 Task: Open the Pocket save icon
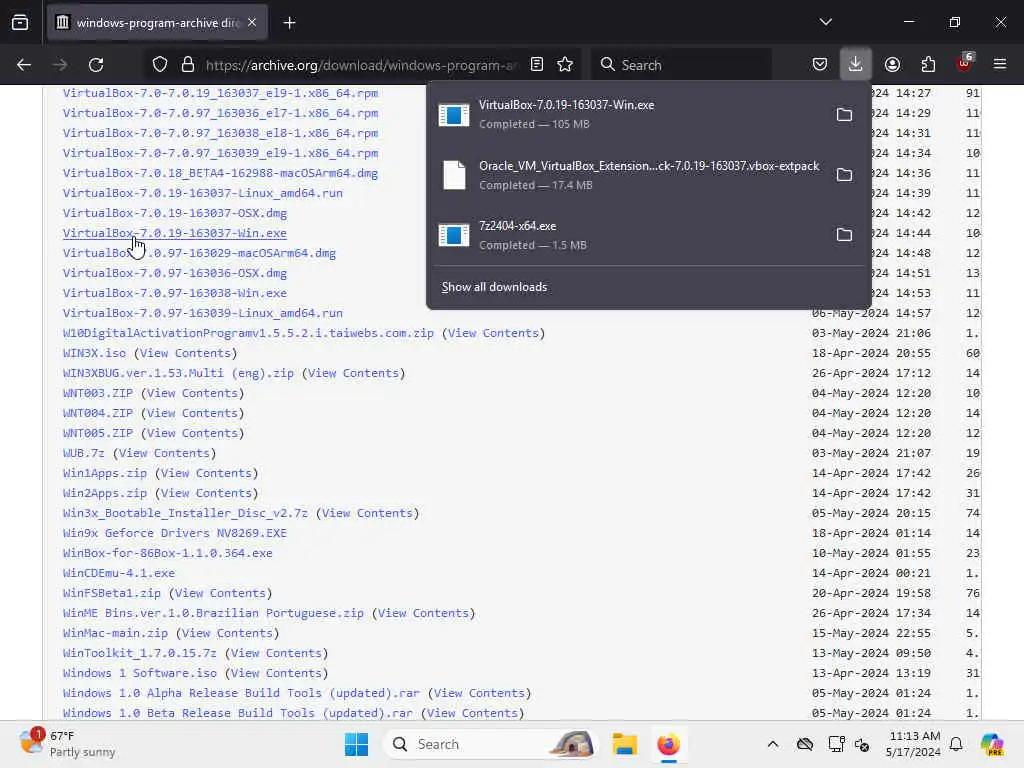pyautogui.click(x=820, y=65)
